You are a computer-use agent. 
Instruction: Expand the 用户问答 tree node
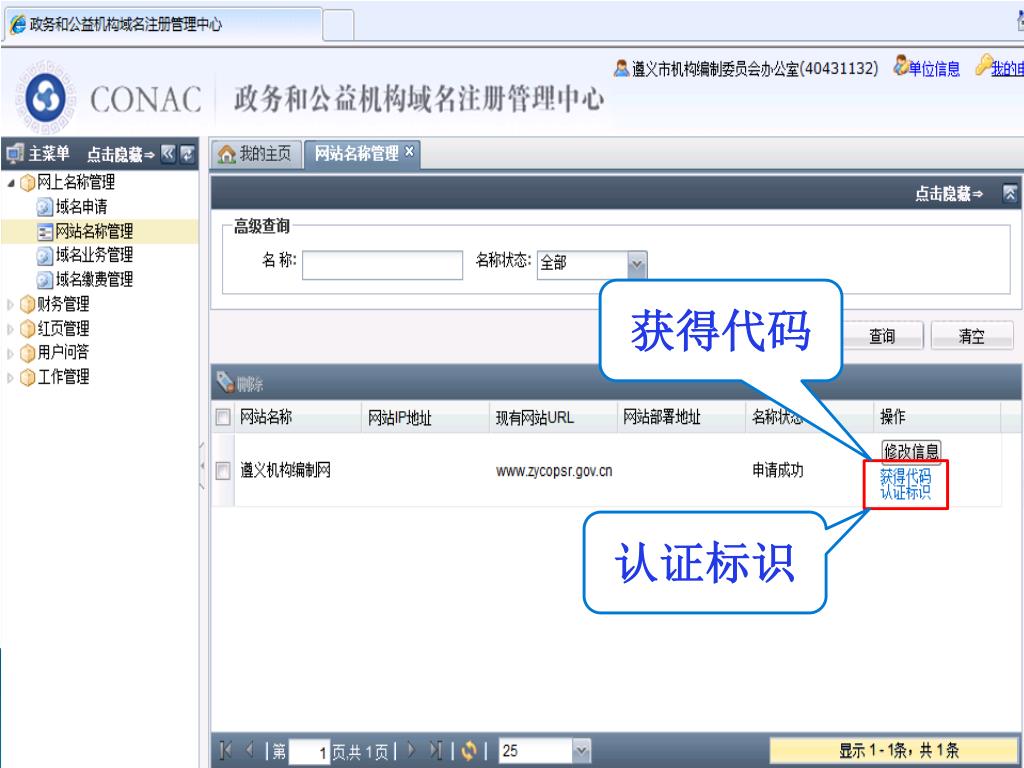tap(10, 353)
